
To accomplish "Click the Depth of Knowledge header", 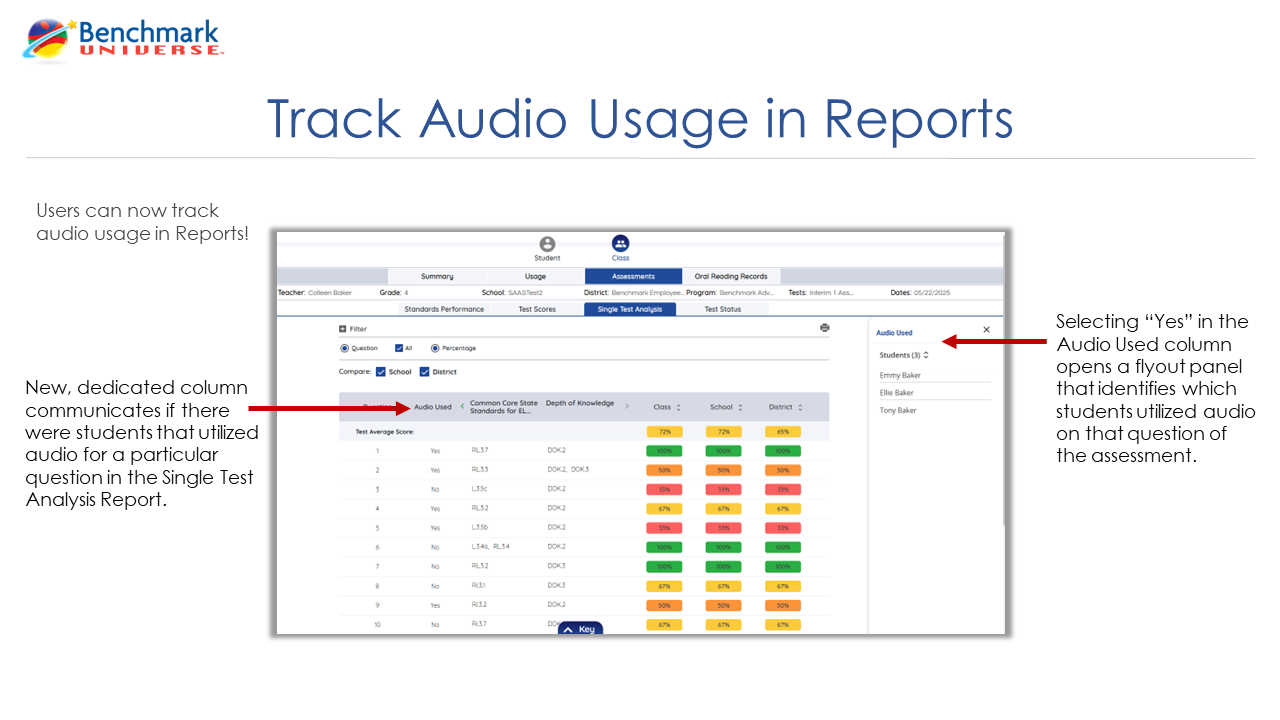I will [x=580, y=404].
